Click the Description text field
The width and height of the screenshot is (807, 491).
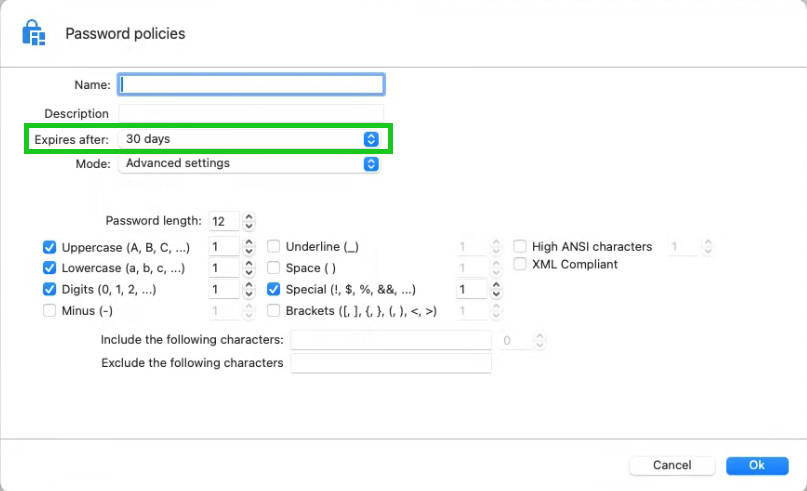coord(251,113)
